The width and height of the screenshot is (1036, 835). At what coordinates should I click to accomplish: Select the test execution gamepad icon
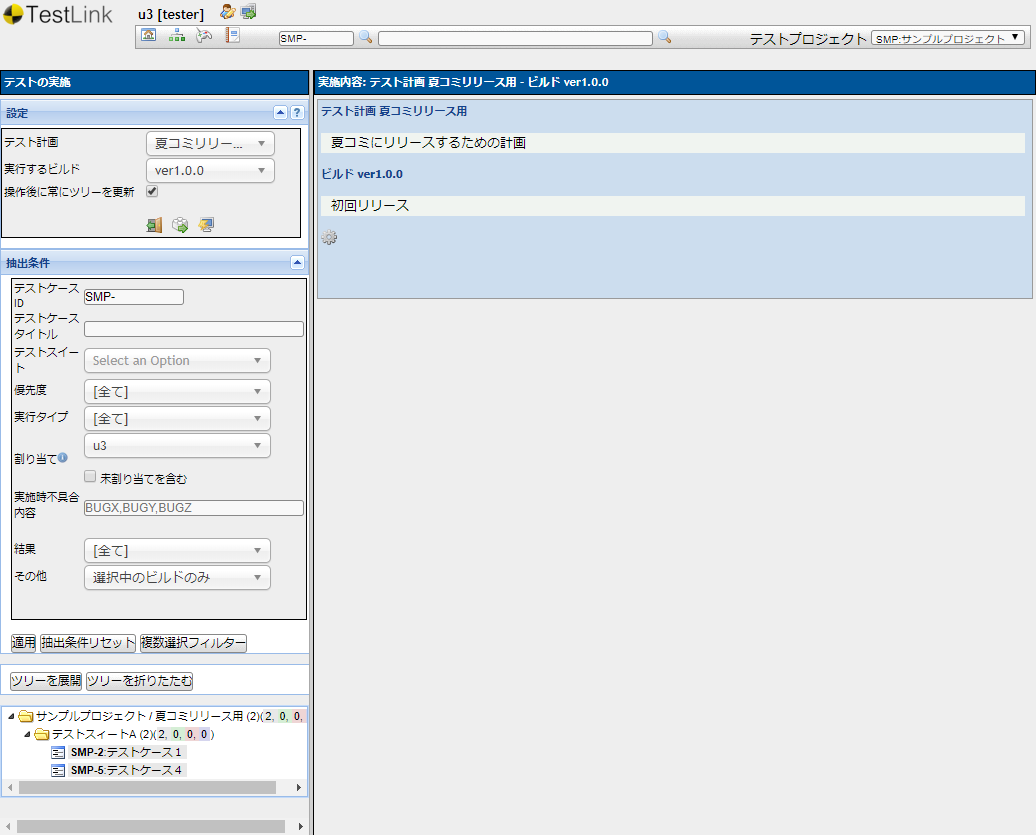pyautogui.click(x=204, y=35)
